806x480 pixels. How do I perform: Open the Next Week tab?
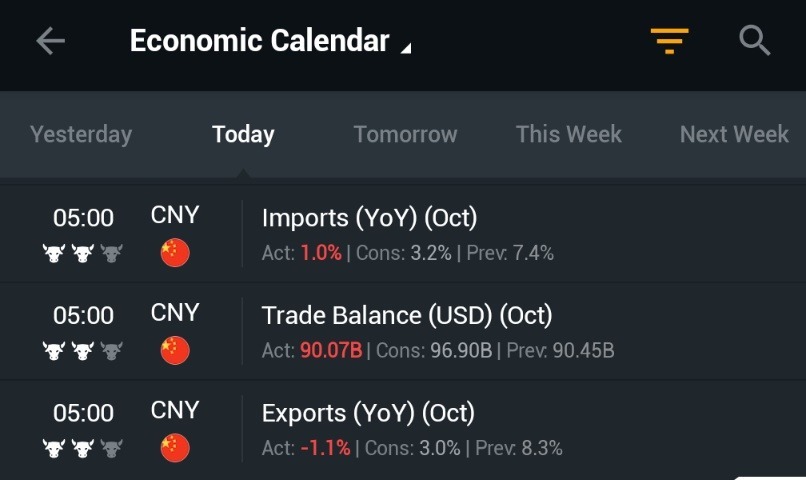pos(734,134)
